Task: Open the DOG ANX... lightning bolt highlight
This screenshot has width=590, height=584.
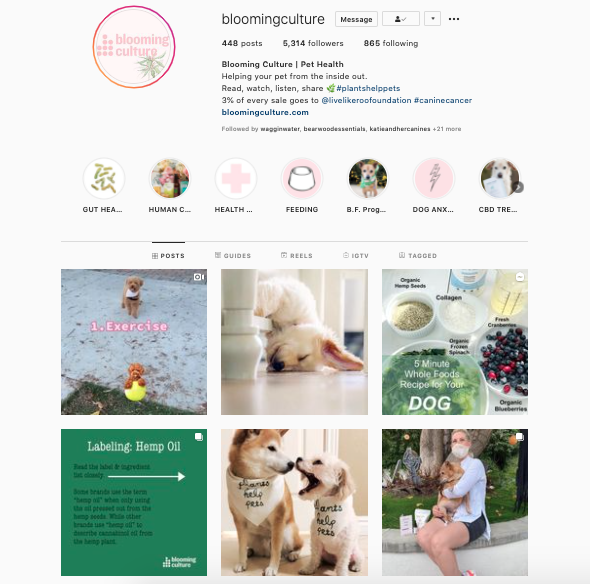Action: click(x=433, y=178)
